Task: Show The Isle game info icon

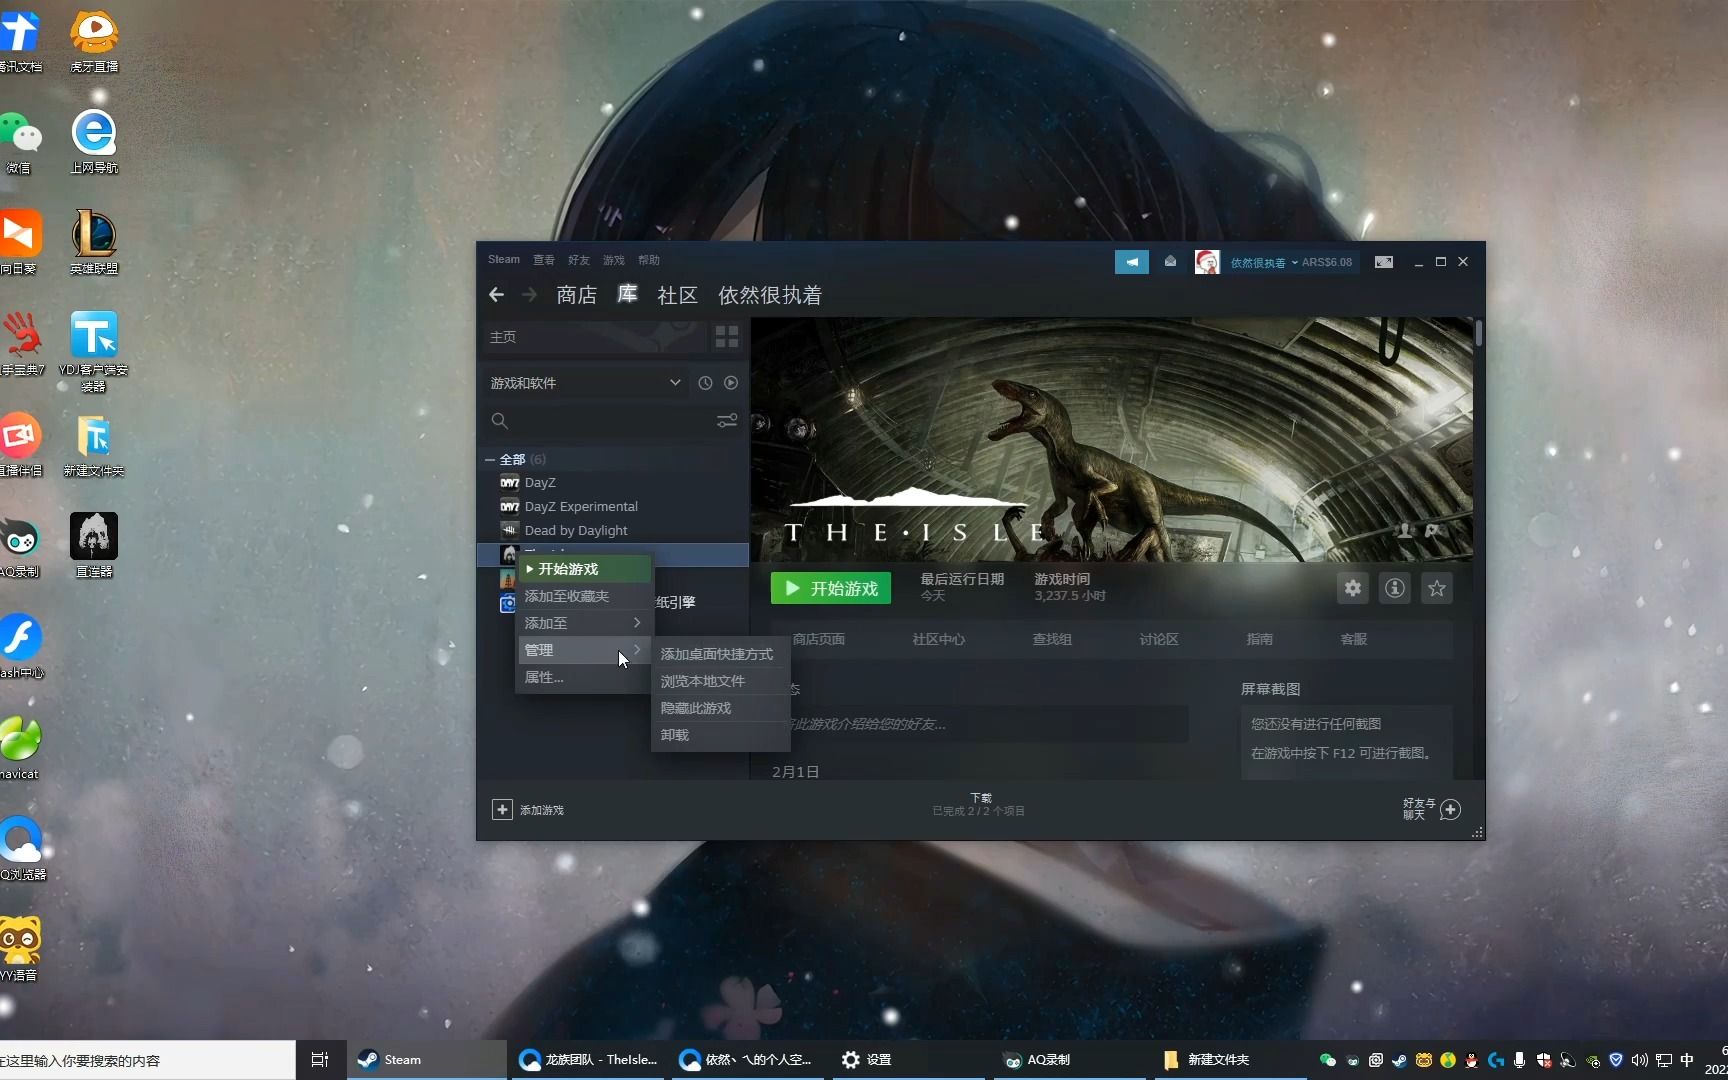Action: 1395,588
